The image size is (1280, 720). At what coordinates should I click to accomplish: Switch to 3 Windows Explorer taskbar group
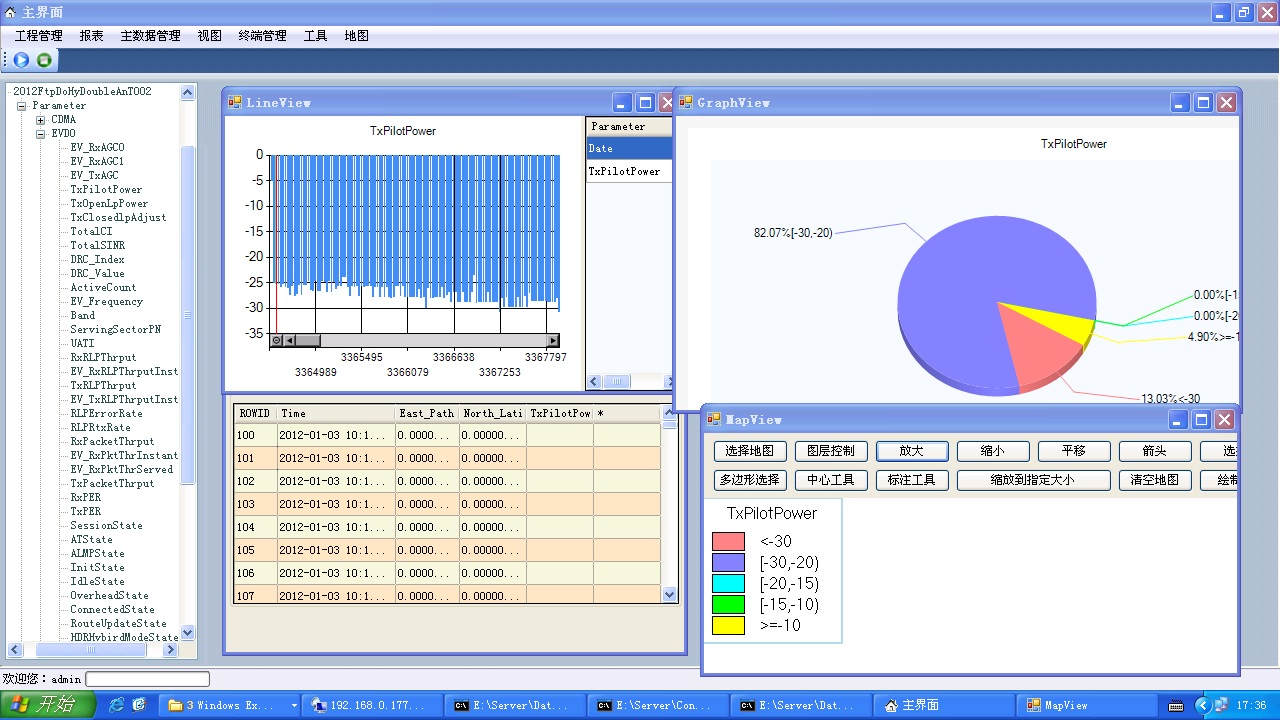(x=231, y=705)
